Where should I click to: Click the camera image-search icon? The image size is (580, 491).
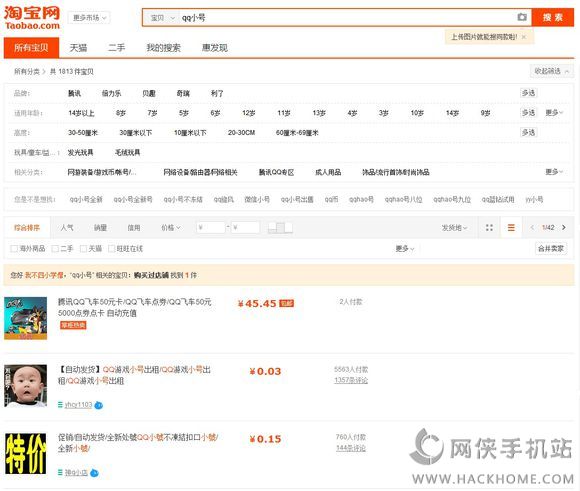coord(522,17)
